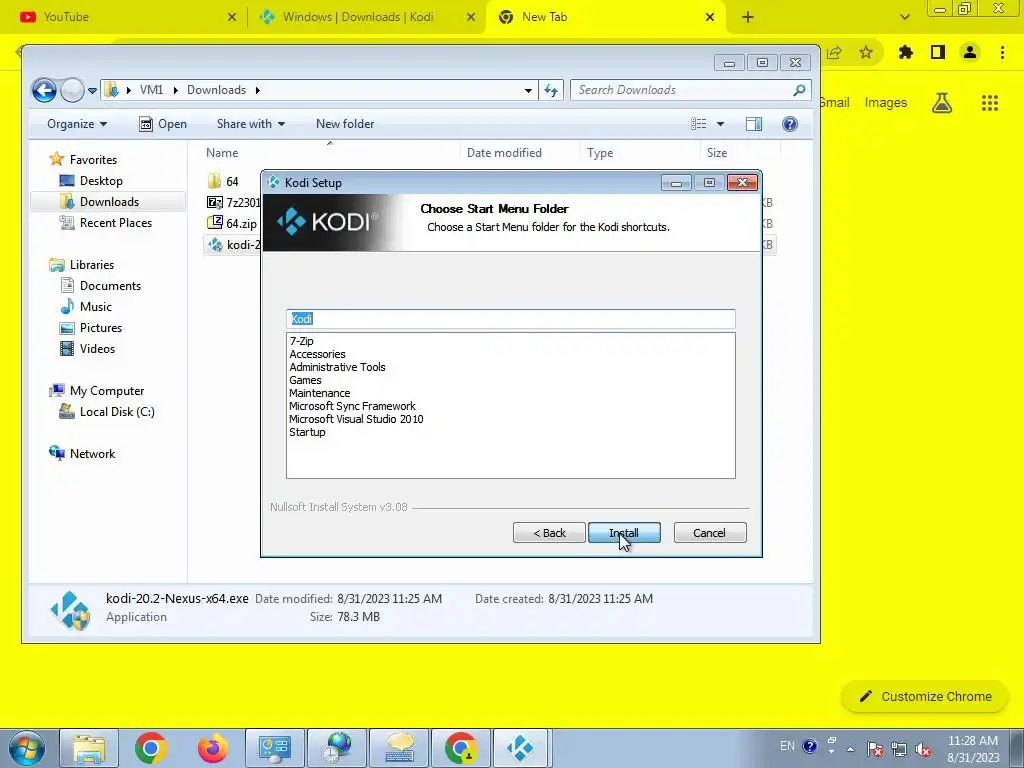Switch to the YouTube browser tab
The image size is (1024, 768).
tap(124, 17)
